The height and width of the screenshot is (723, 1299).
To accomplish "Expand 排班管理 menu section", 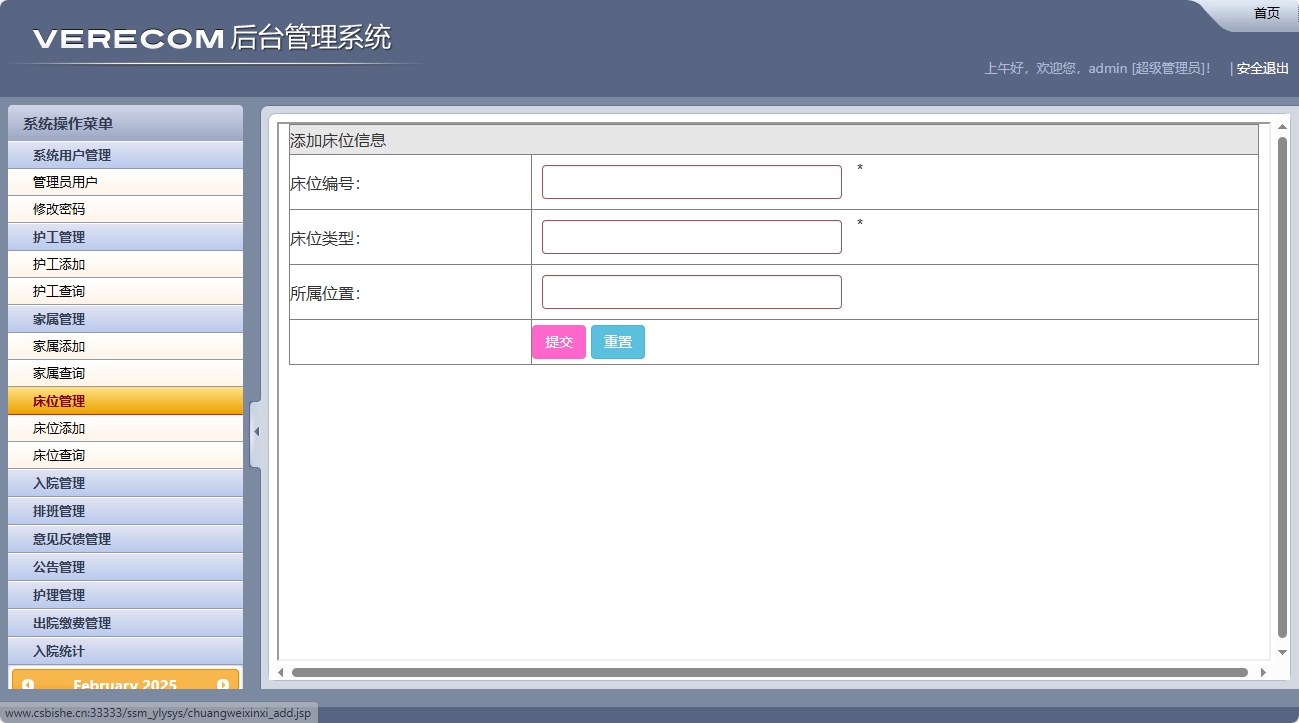I will point(125,511).
